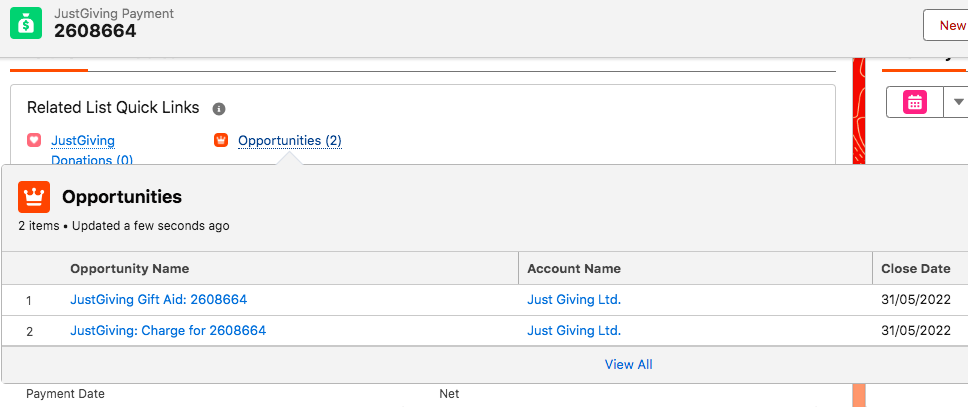Viewport: 968px width, 407px height.
Task: Sort by Account Name column header
Action: [x=574, y=269]
